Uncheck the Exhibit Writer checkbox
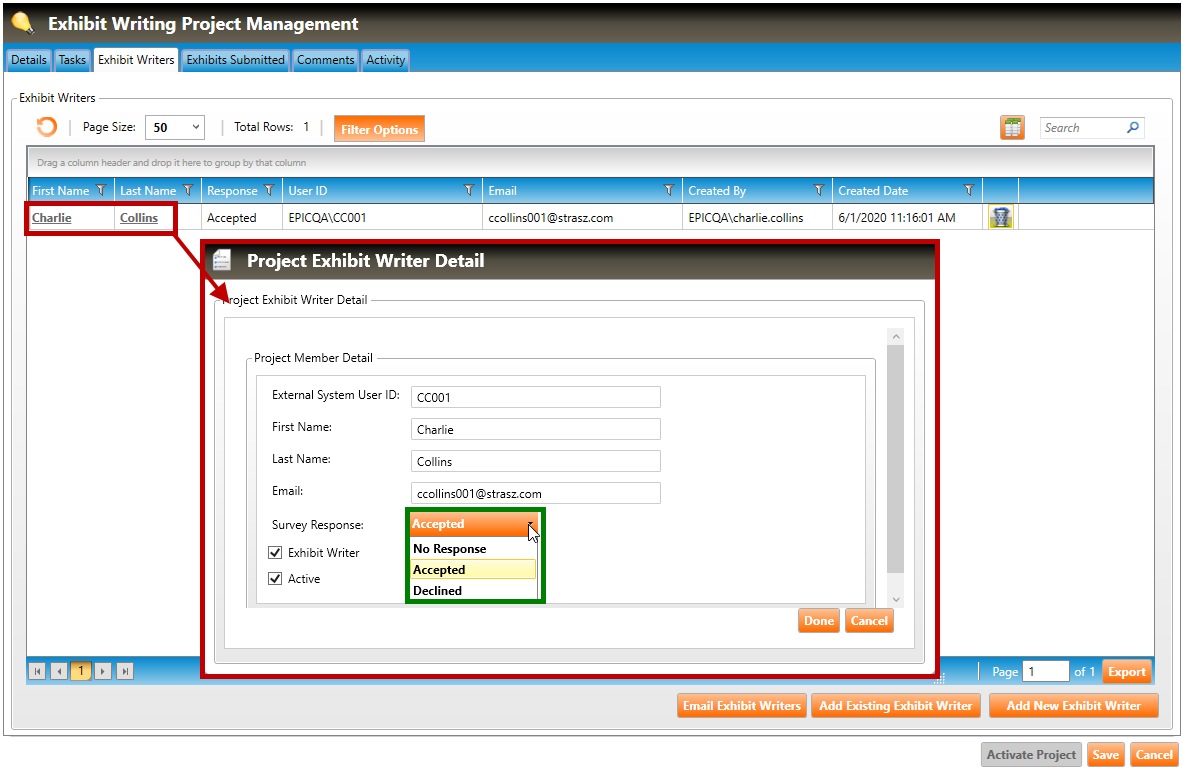Screen dimensions: 1183x771 tap(275, 552)
